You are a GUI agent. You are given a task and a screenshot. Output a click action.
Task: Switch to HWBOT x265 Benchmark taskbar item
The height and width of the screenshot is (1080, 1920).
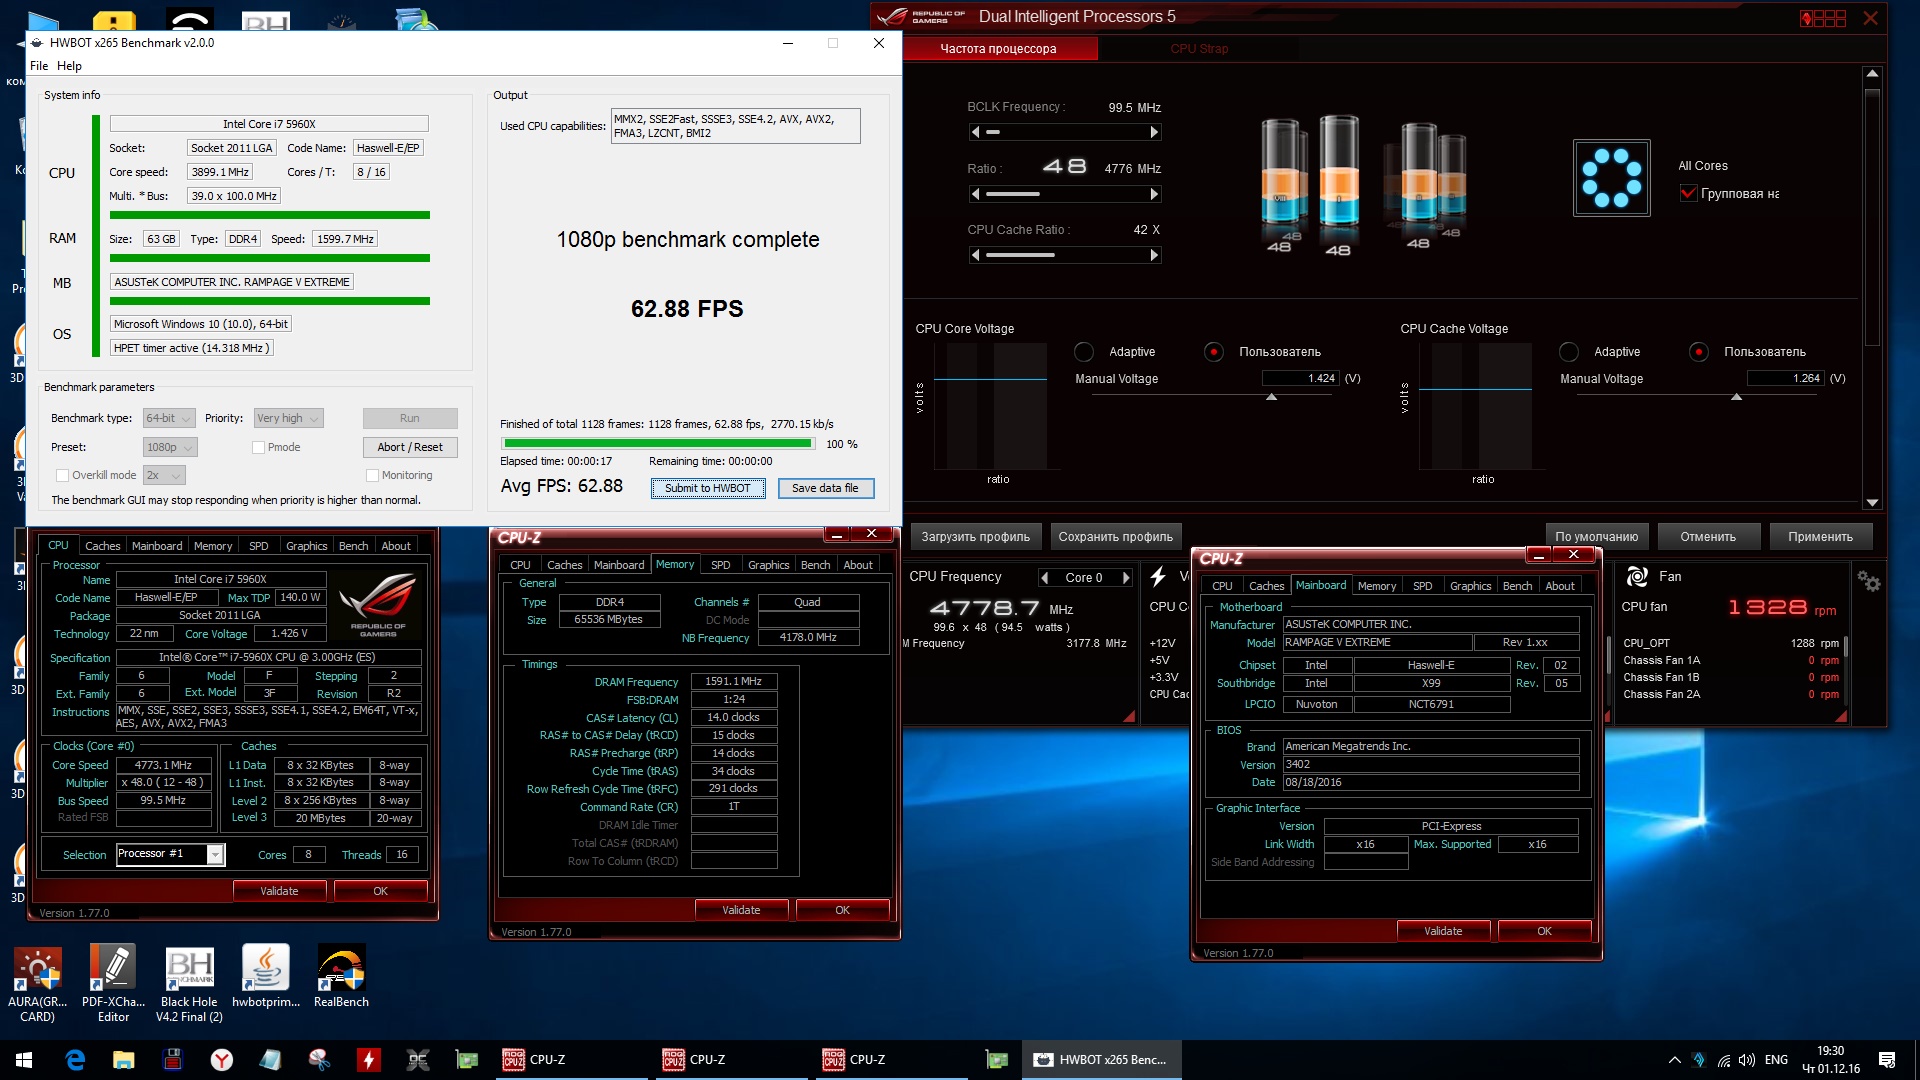tap(1103, 1060)
